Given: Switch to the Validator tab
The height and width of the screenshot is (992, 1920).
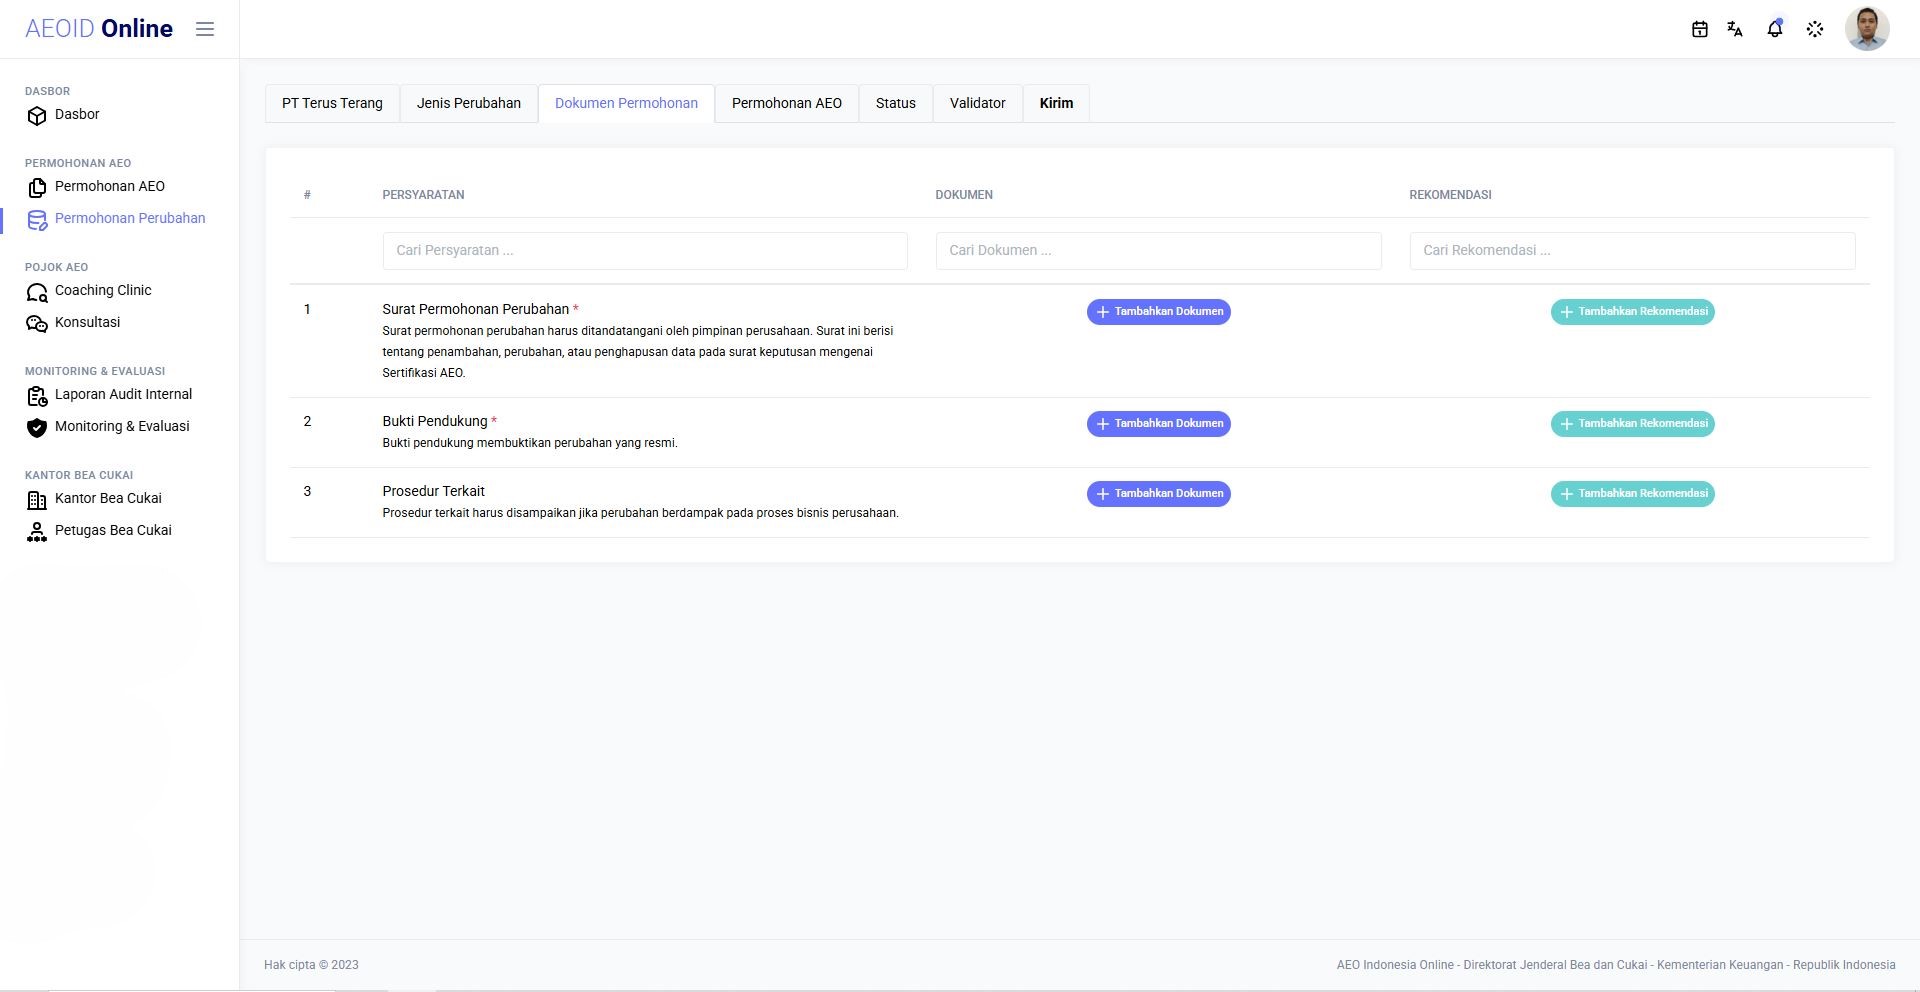Looking at the screenshot, I should 978,103.
